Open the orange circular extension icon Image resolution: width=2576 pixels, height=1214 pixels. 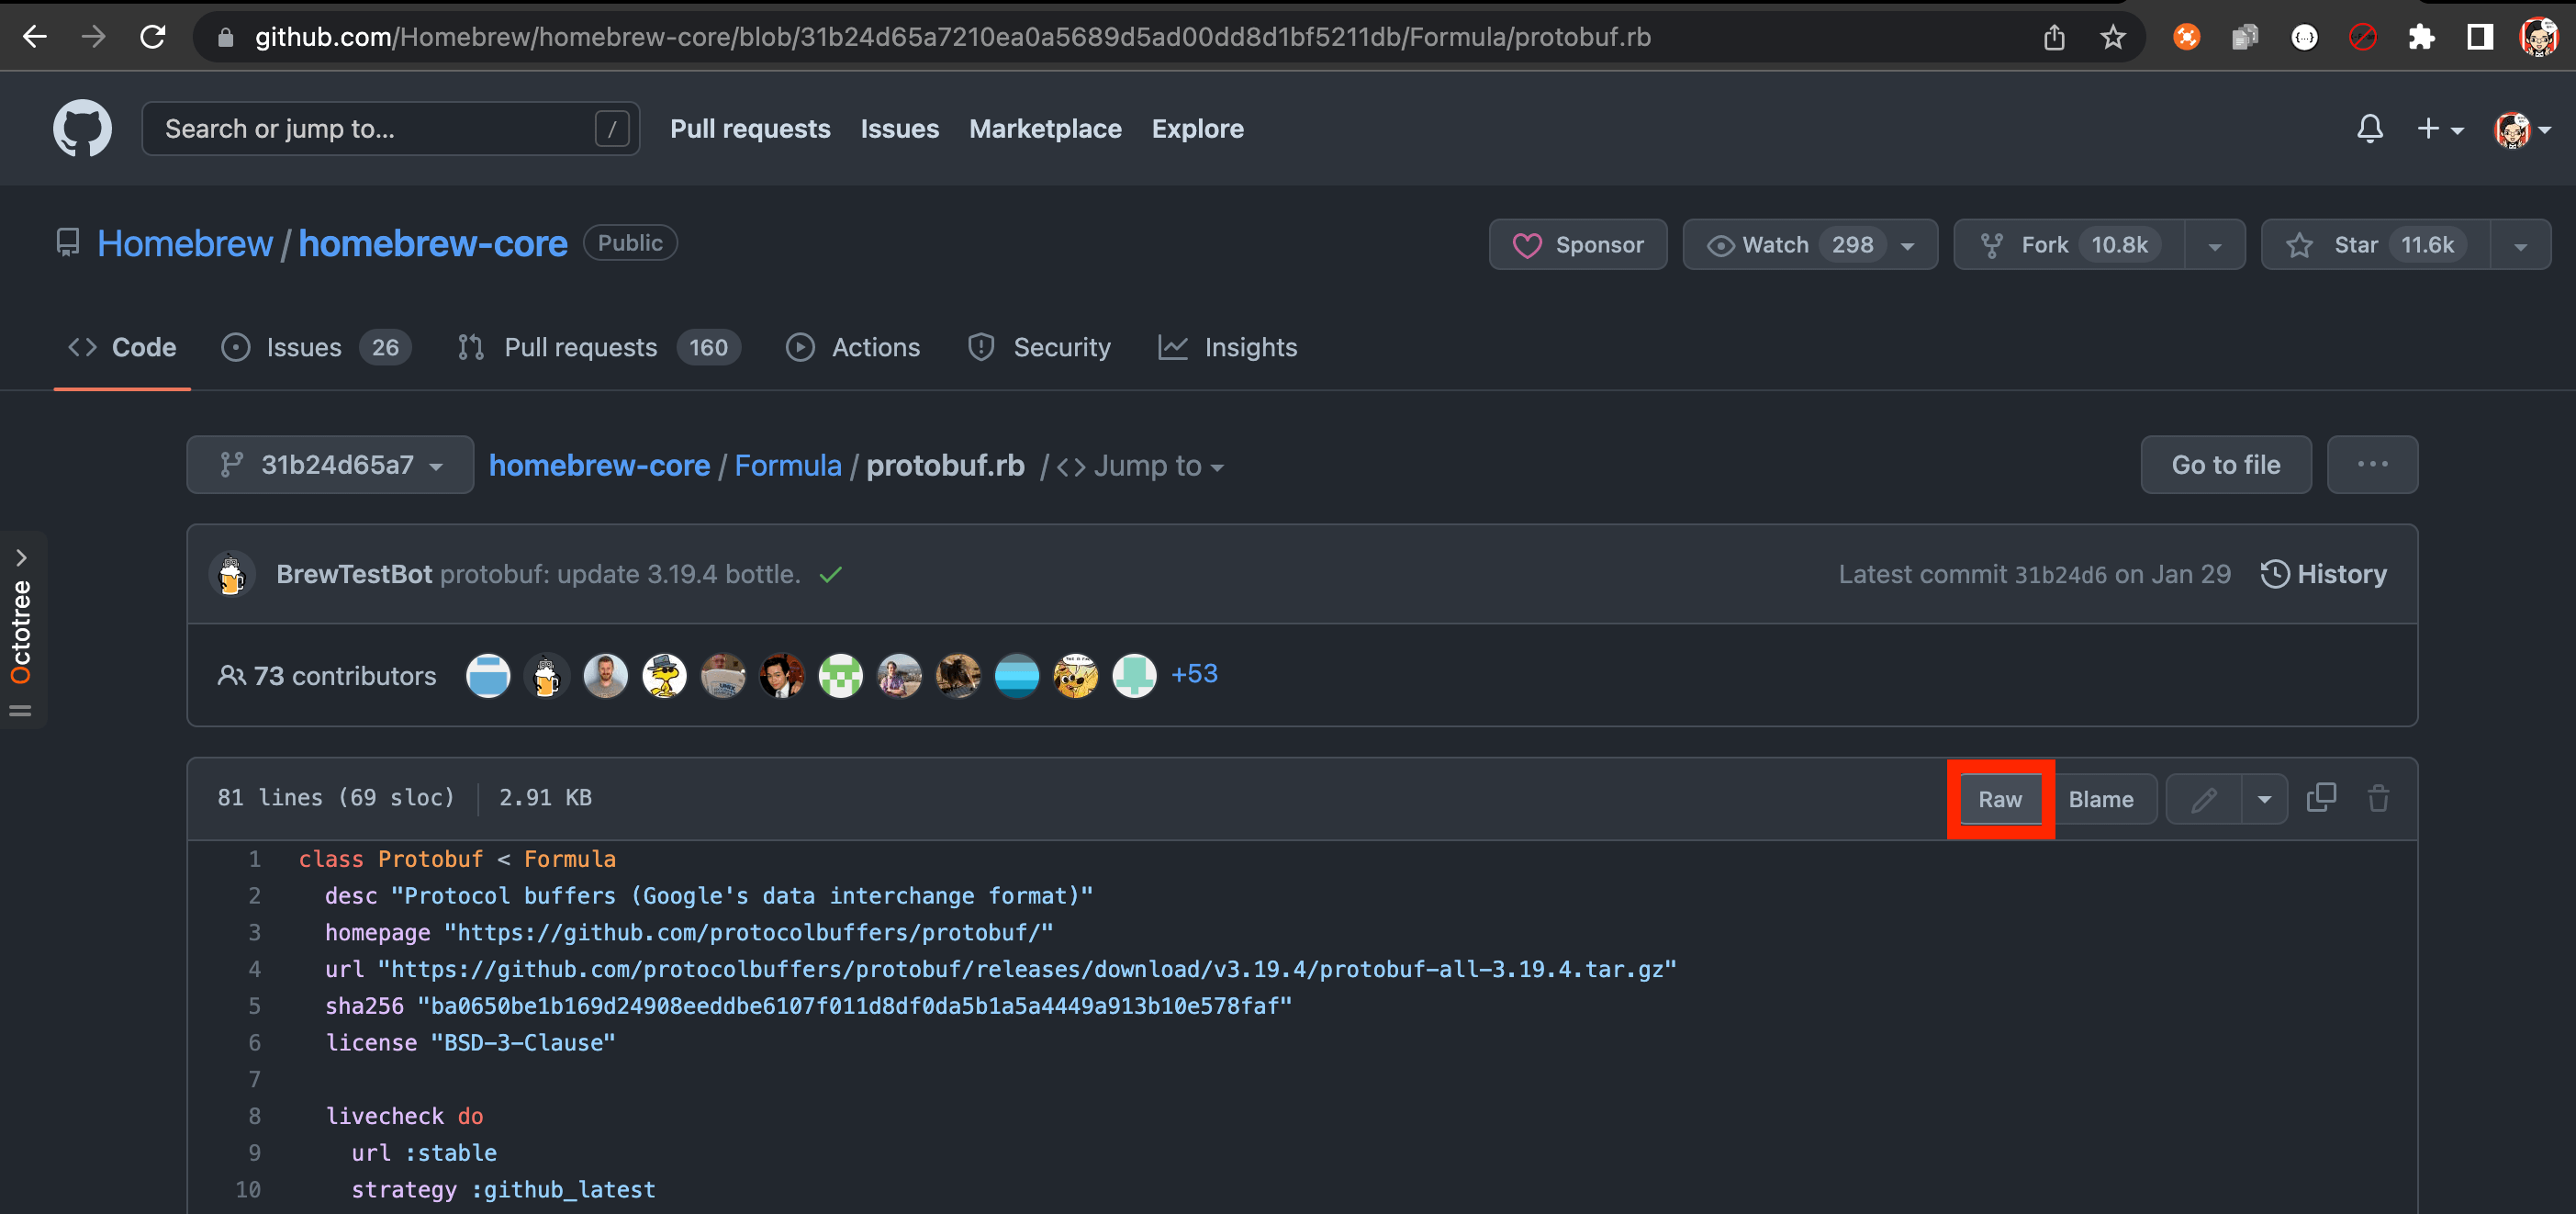coord(2187,37)
